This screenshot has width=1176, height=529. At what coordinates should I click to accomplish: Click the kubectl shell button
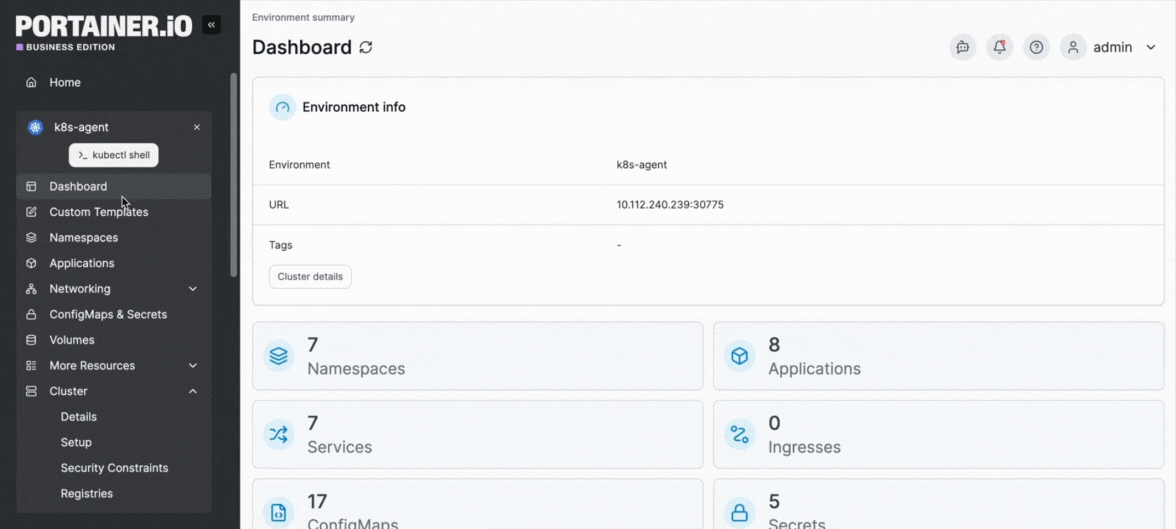pyautogui.click(x=114, y=155)
